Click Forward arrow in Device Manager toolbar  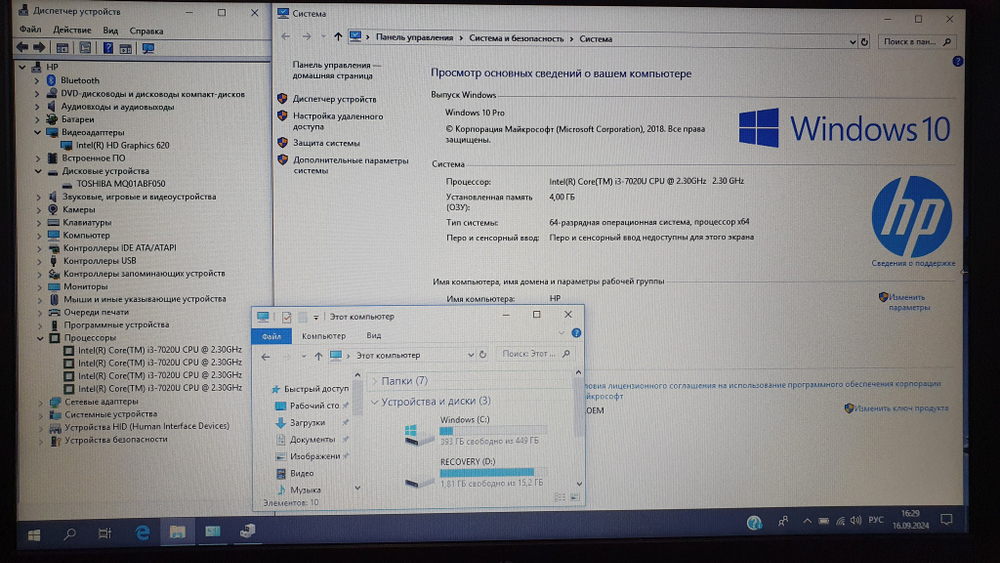click(39, 48)
